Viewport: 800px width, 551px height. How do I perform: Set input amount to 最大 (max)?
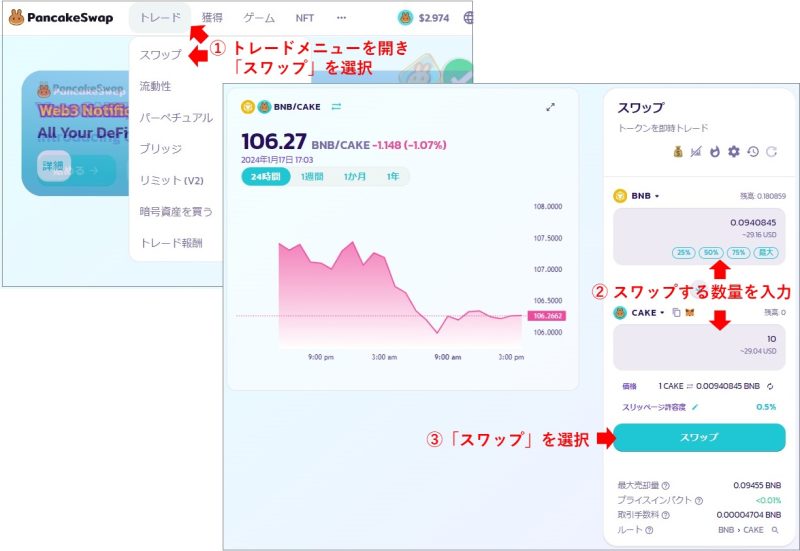766,253
